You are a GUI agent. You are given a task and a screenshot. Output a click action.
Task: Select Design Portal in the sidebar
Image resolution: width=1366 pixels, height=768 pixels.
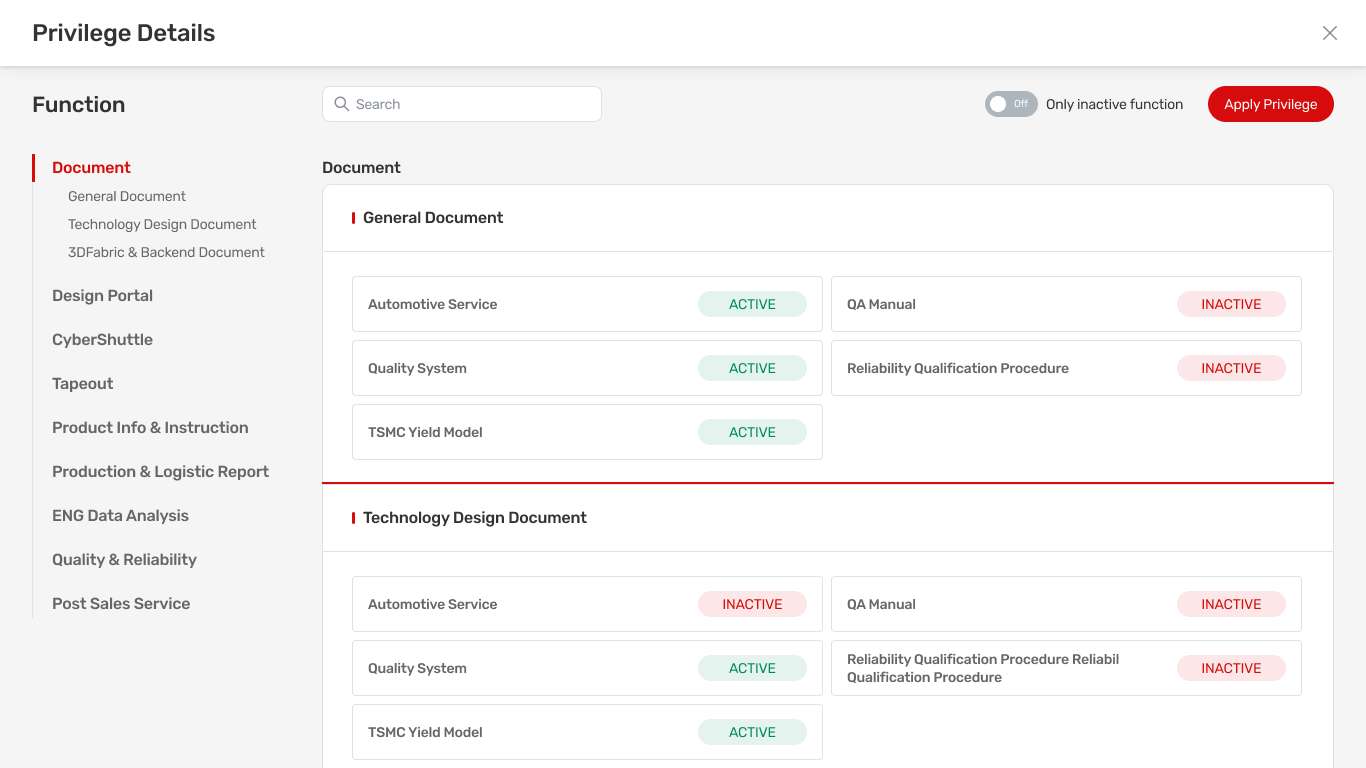click(102, 296)
